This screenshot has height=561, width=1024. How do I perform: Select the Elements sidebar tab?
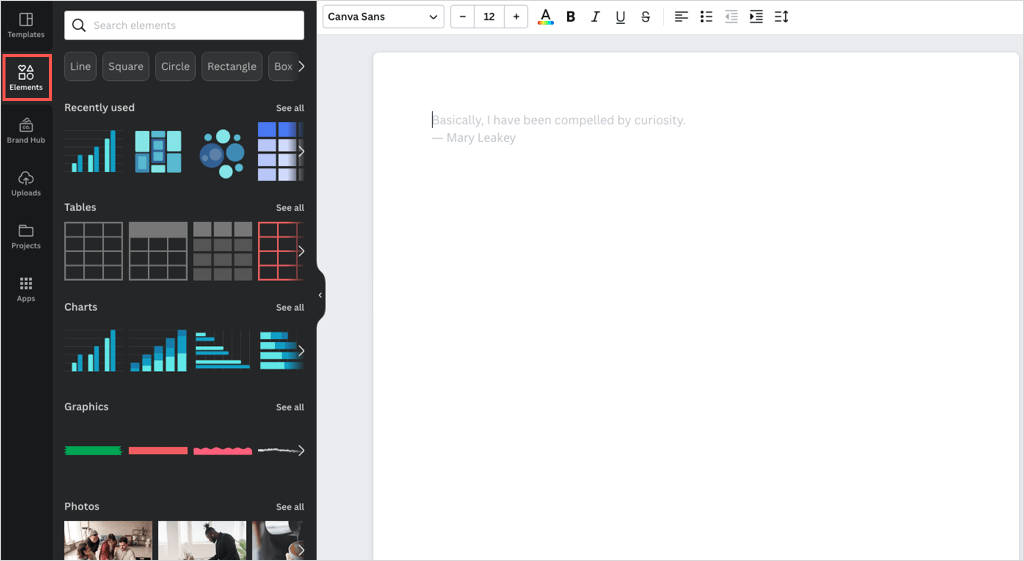26,77
